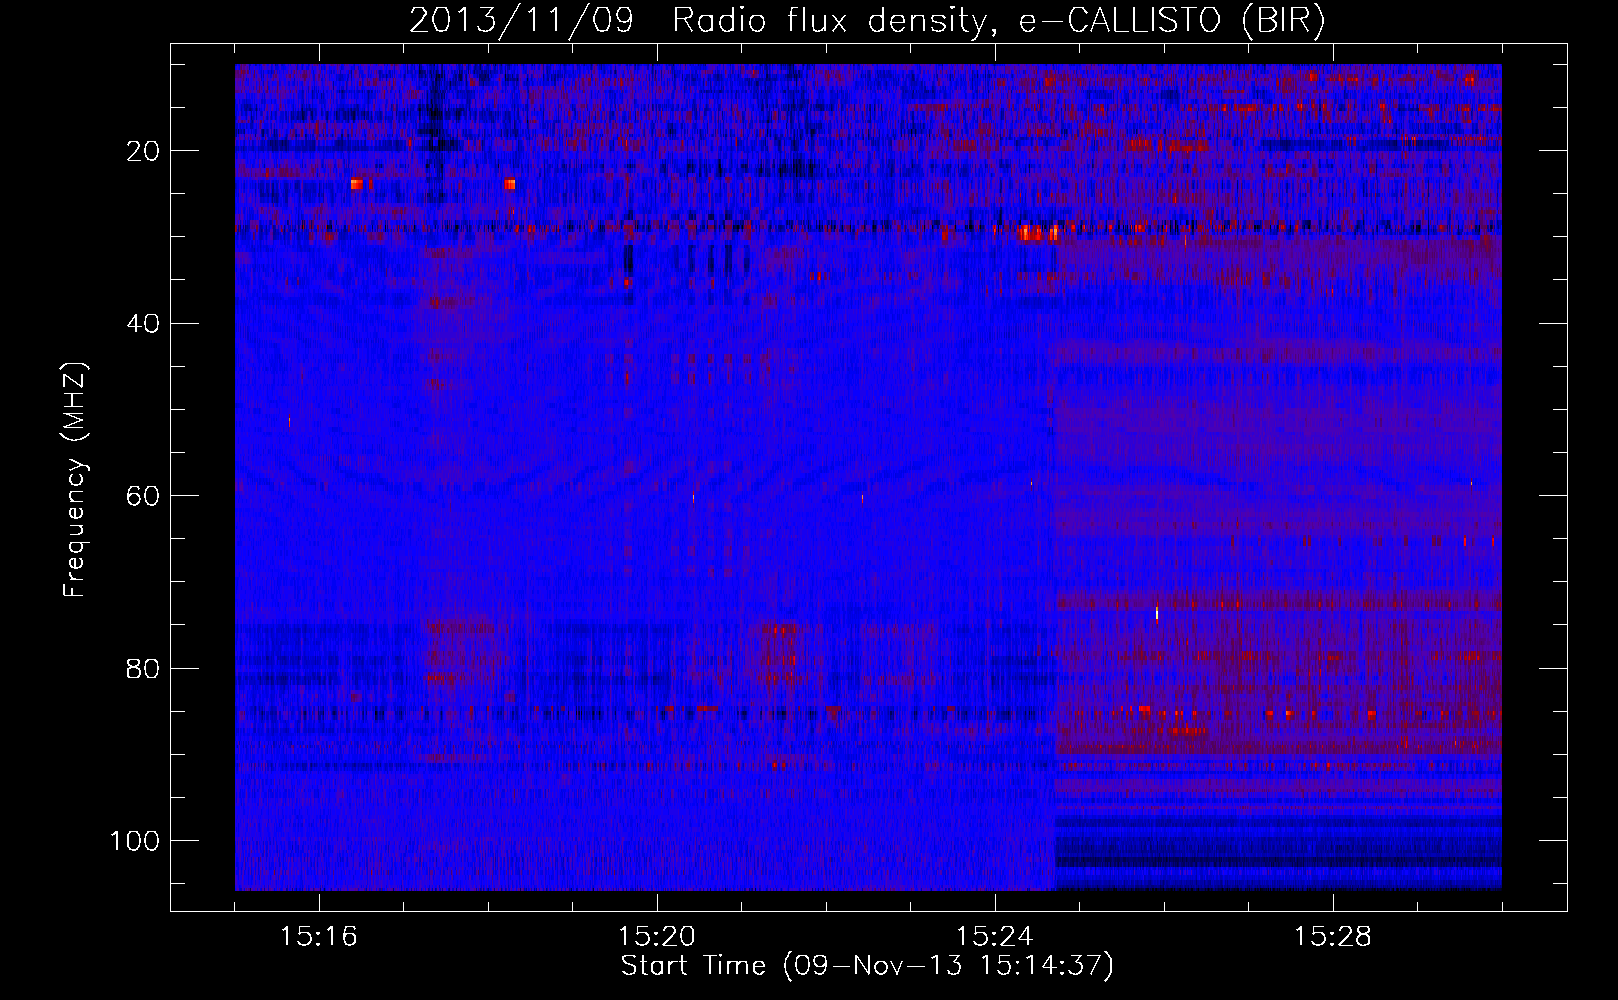
Task: Click the plot title mentioning e-CALLISTO (BIR)
Action: 867,20
